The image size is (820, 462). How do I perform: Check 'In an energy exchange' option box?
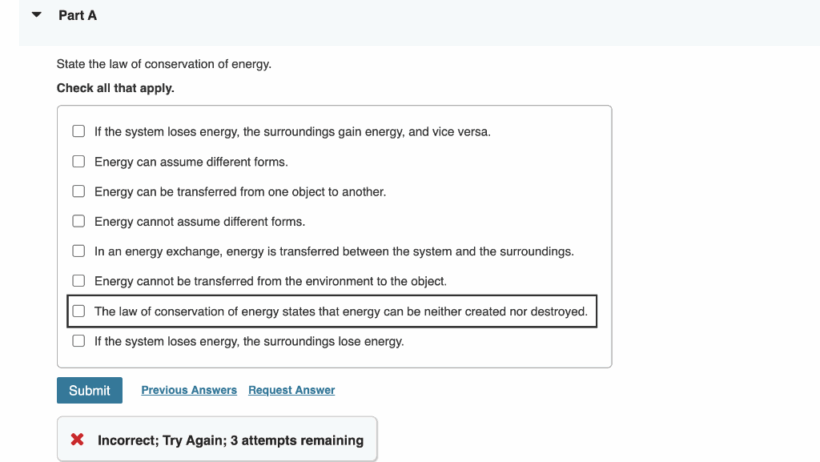coord(78,251)
